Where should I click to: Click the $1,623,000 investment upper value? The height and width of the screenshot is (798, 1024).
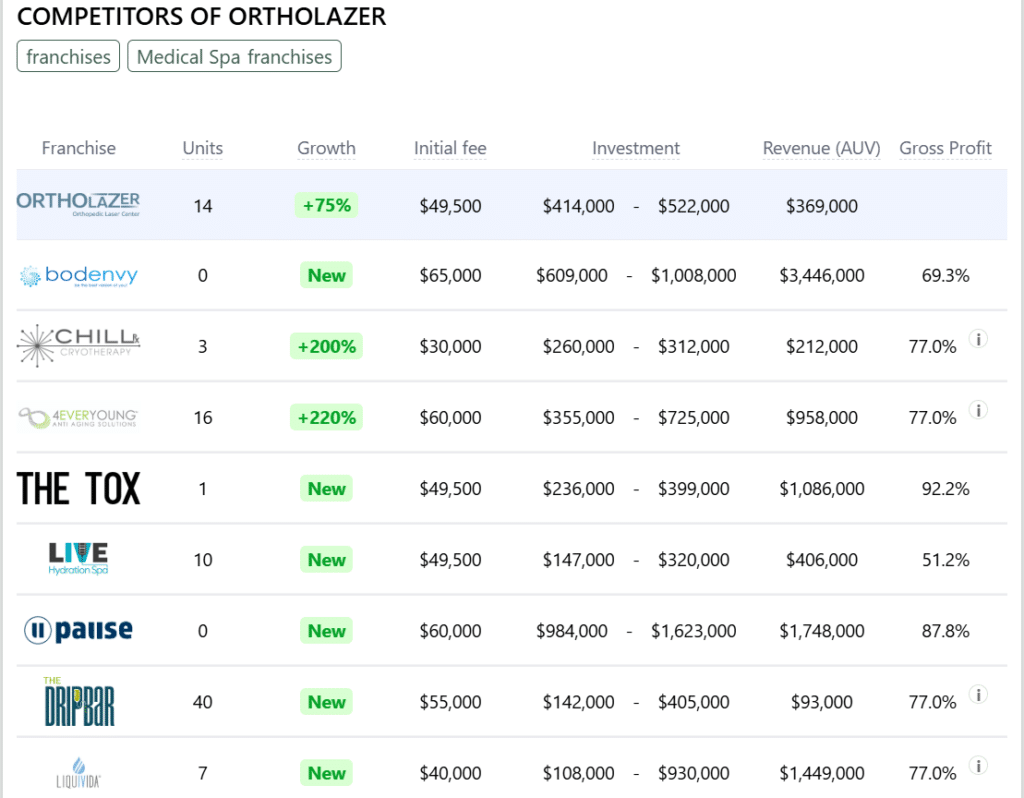click(694, 631)
